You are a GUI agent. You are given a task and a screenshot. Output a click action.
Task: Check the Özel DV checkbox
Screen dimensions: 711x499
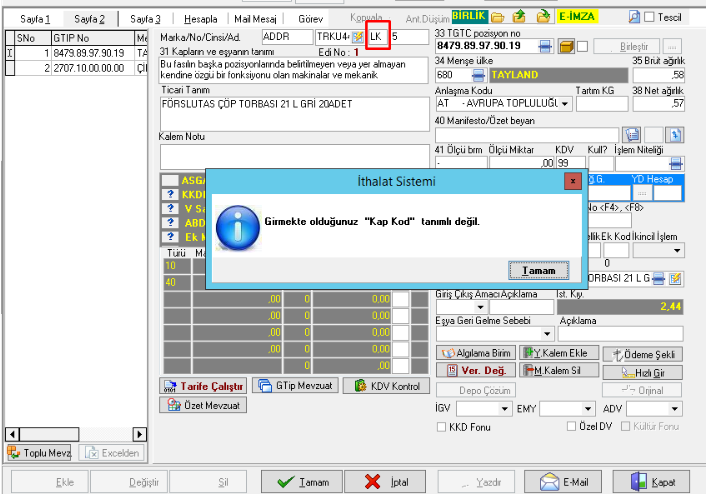coord(571,427)
